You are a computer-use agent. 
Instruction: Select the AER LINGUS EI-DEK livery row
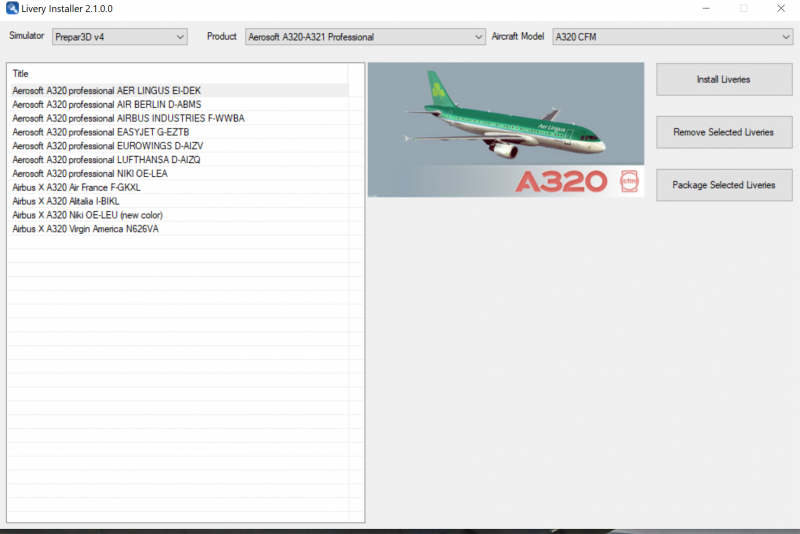(x=179, y=90)
